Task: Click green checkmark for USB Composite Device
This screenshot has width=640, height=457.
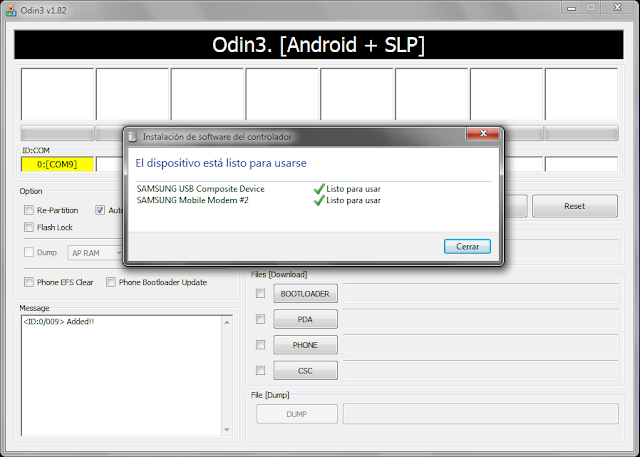Action: coord(319,189)
